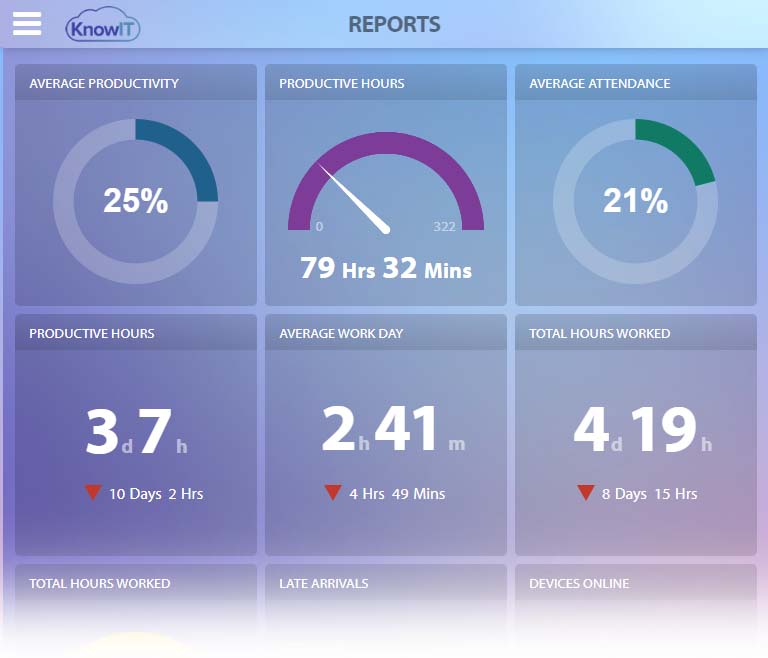Screen dimensions: 768x658
Task: Click the Productive Hours gauge card header
Action: (x=386, y=83)
